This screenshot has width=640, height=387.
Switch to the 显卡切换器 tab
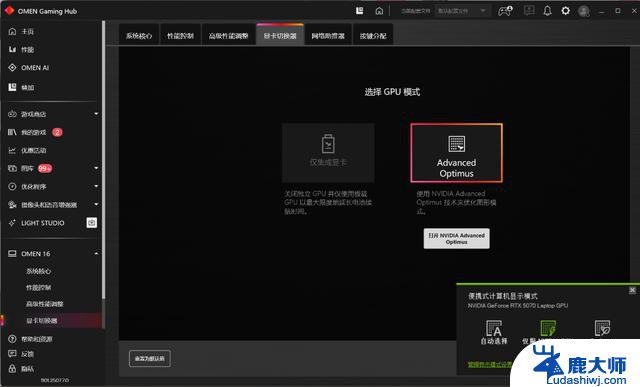coord(280,36)
